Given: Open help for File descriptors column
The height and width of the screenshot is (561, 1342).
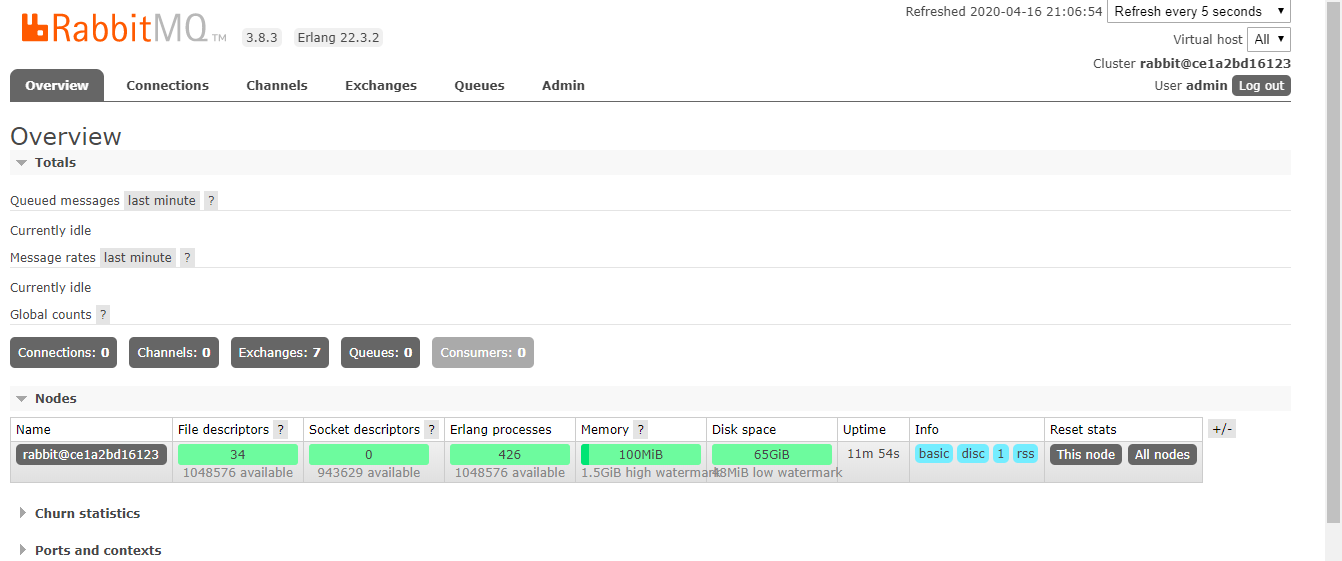Looking at the screenshot, I should pos(281,429).
